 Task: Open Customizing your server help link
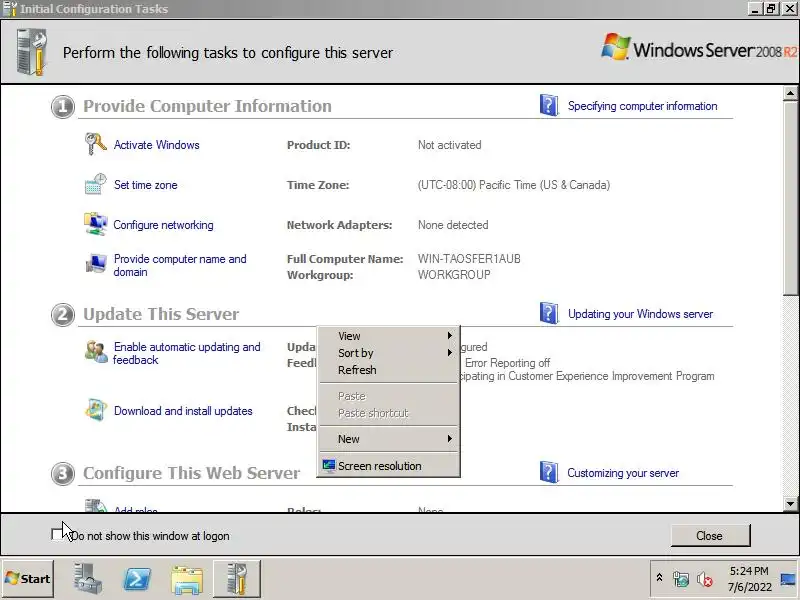click(623, 473)
